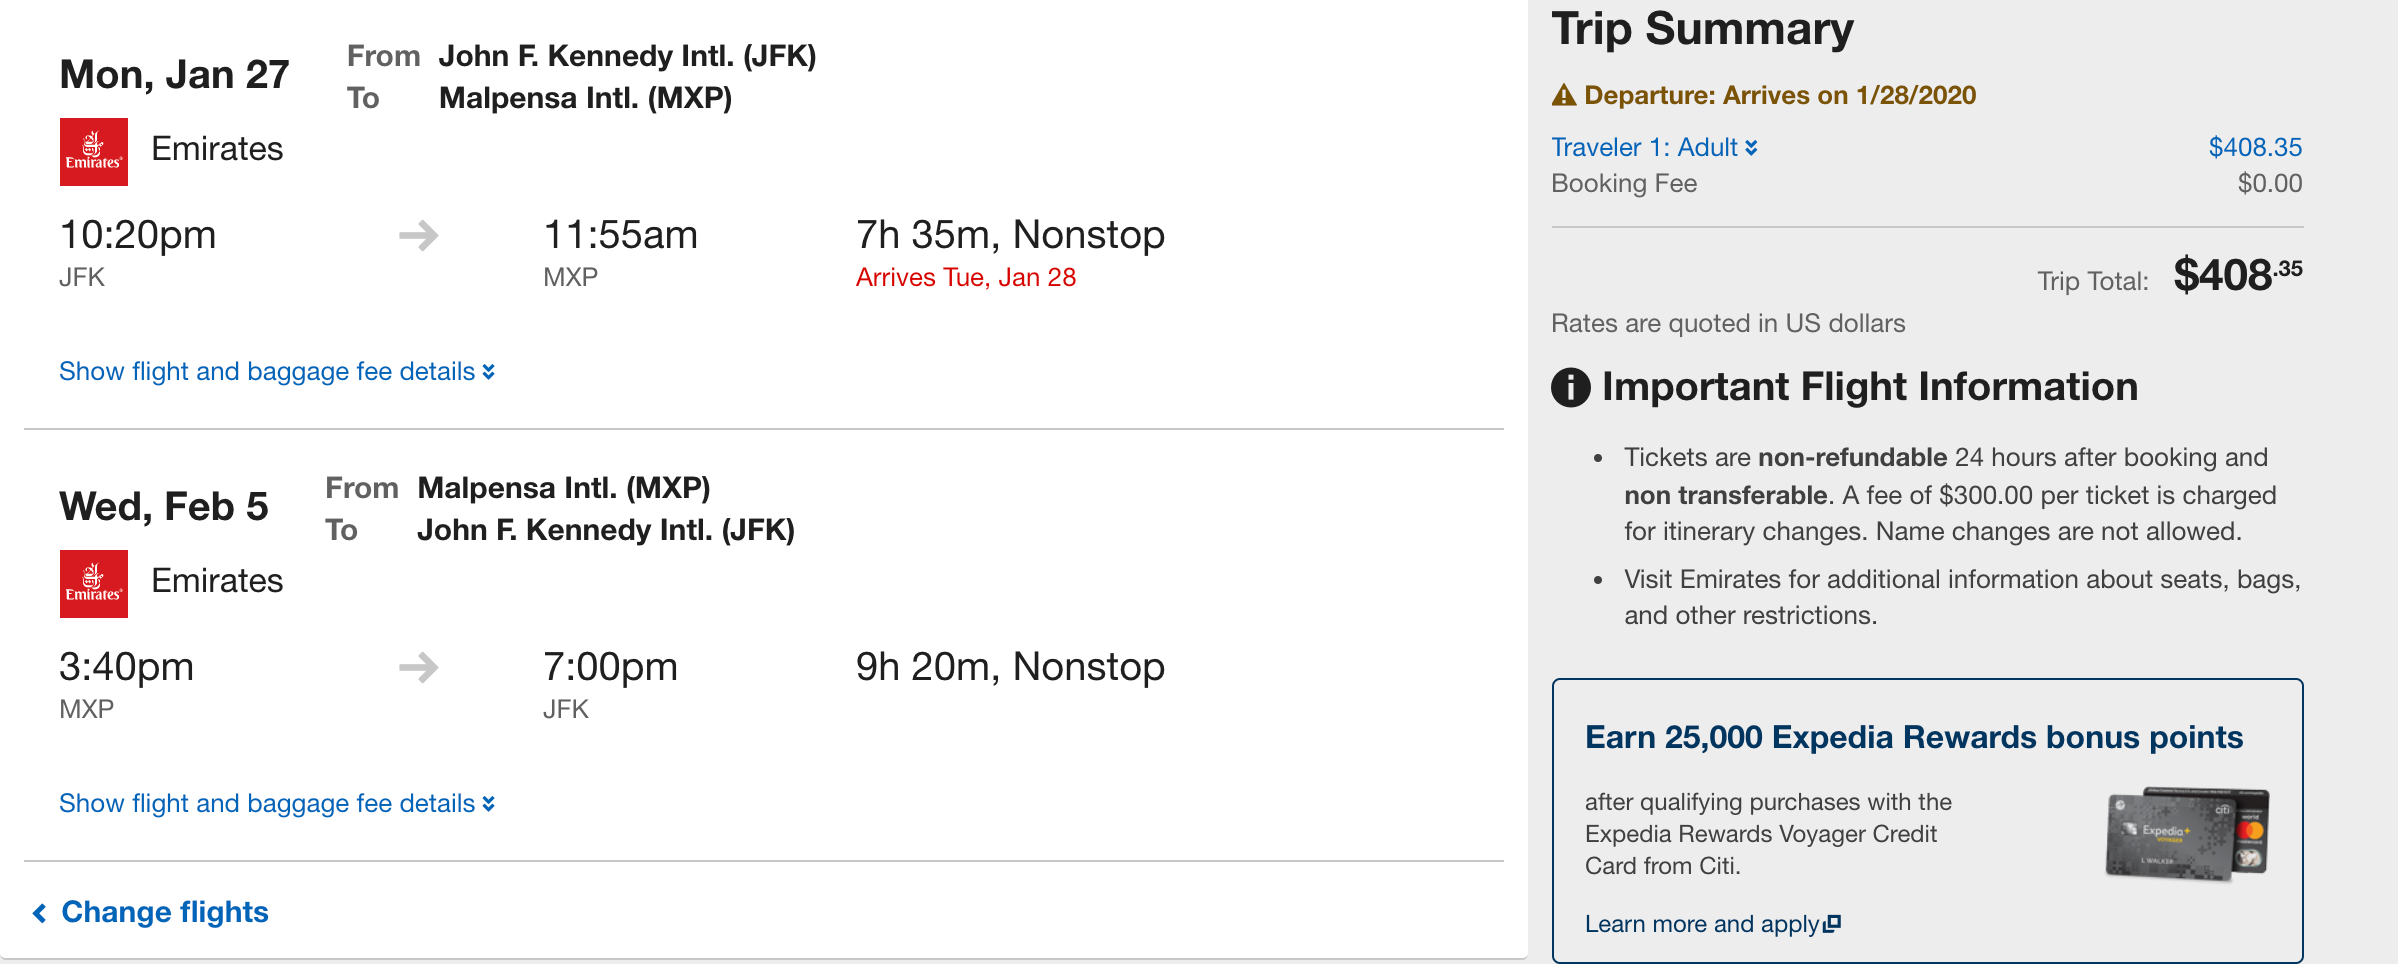Click the Expedia Voyager credit card image
This screenshot has height=964, width=2398.
[x=2187, y=834]
